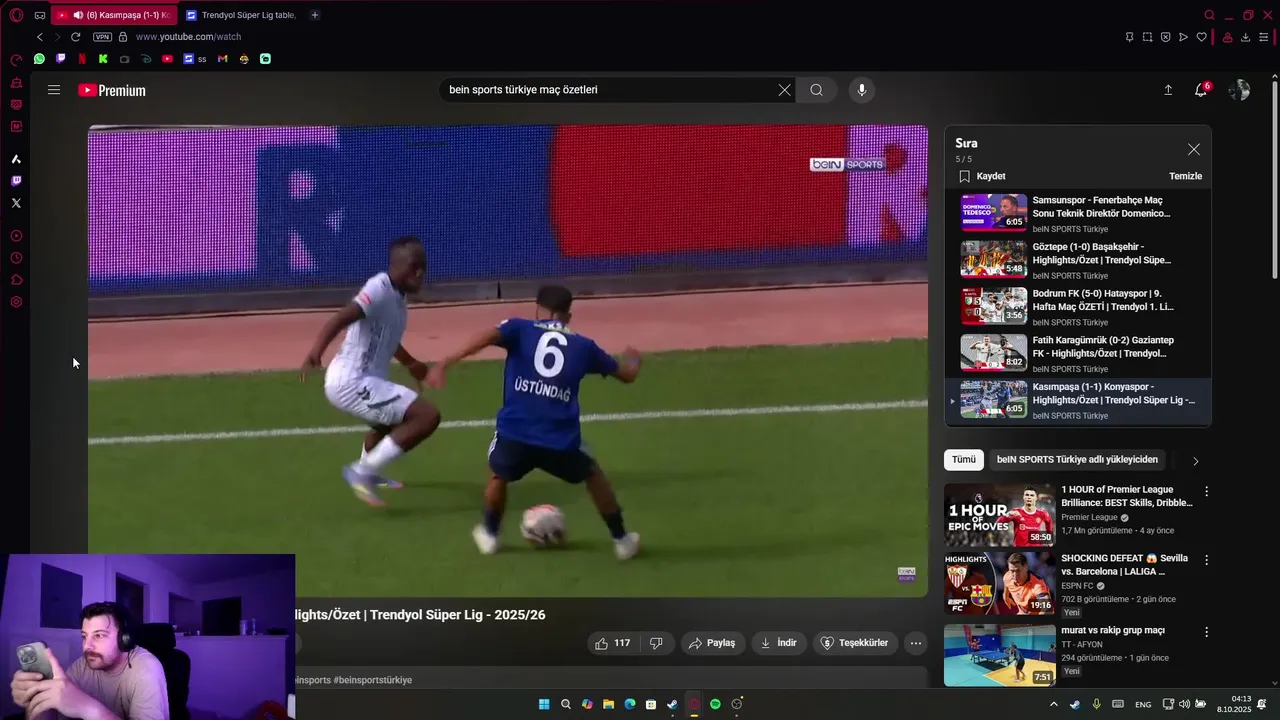Focus the www.youtube.com/watch address bar
Image resolution: width=1280 pixels, height=720 pixels.
click(188, 37)
